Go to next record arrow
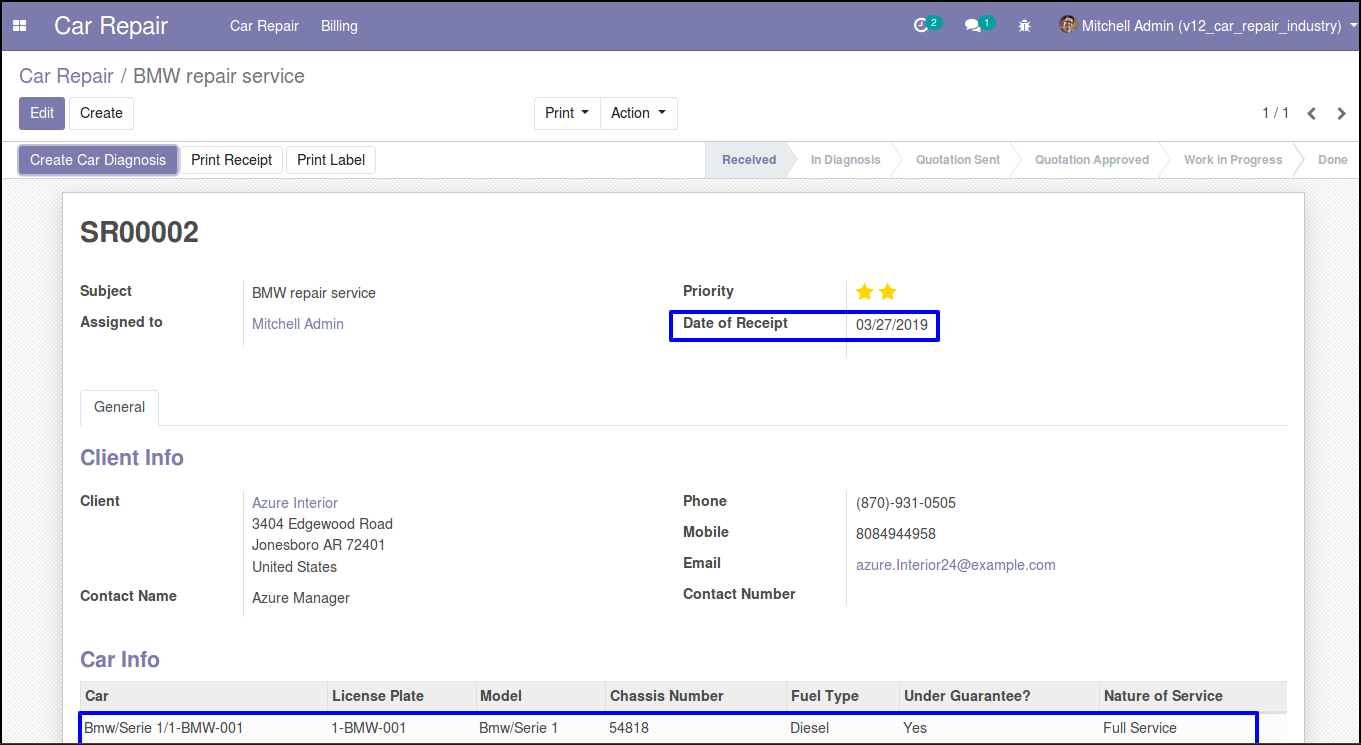This screenshot has width=1361, height=745. coord(1342,114)
